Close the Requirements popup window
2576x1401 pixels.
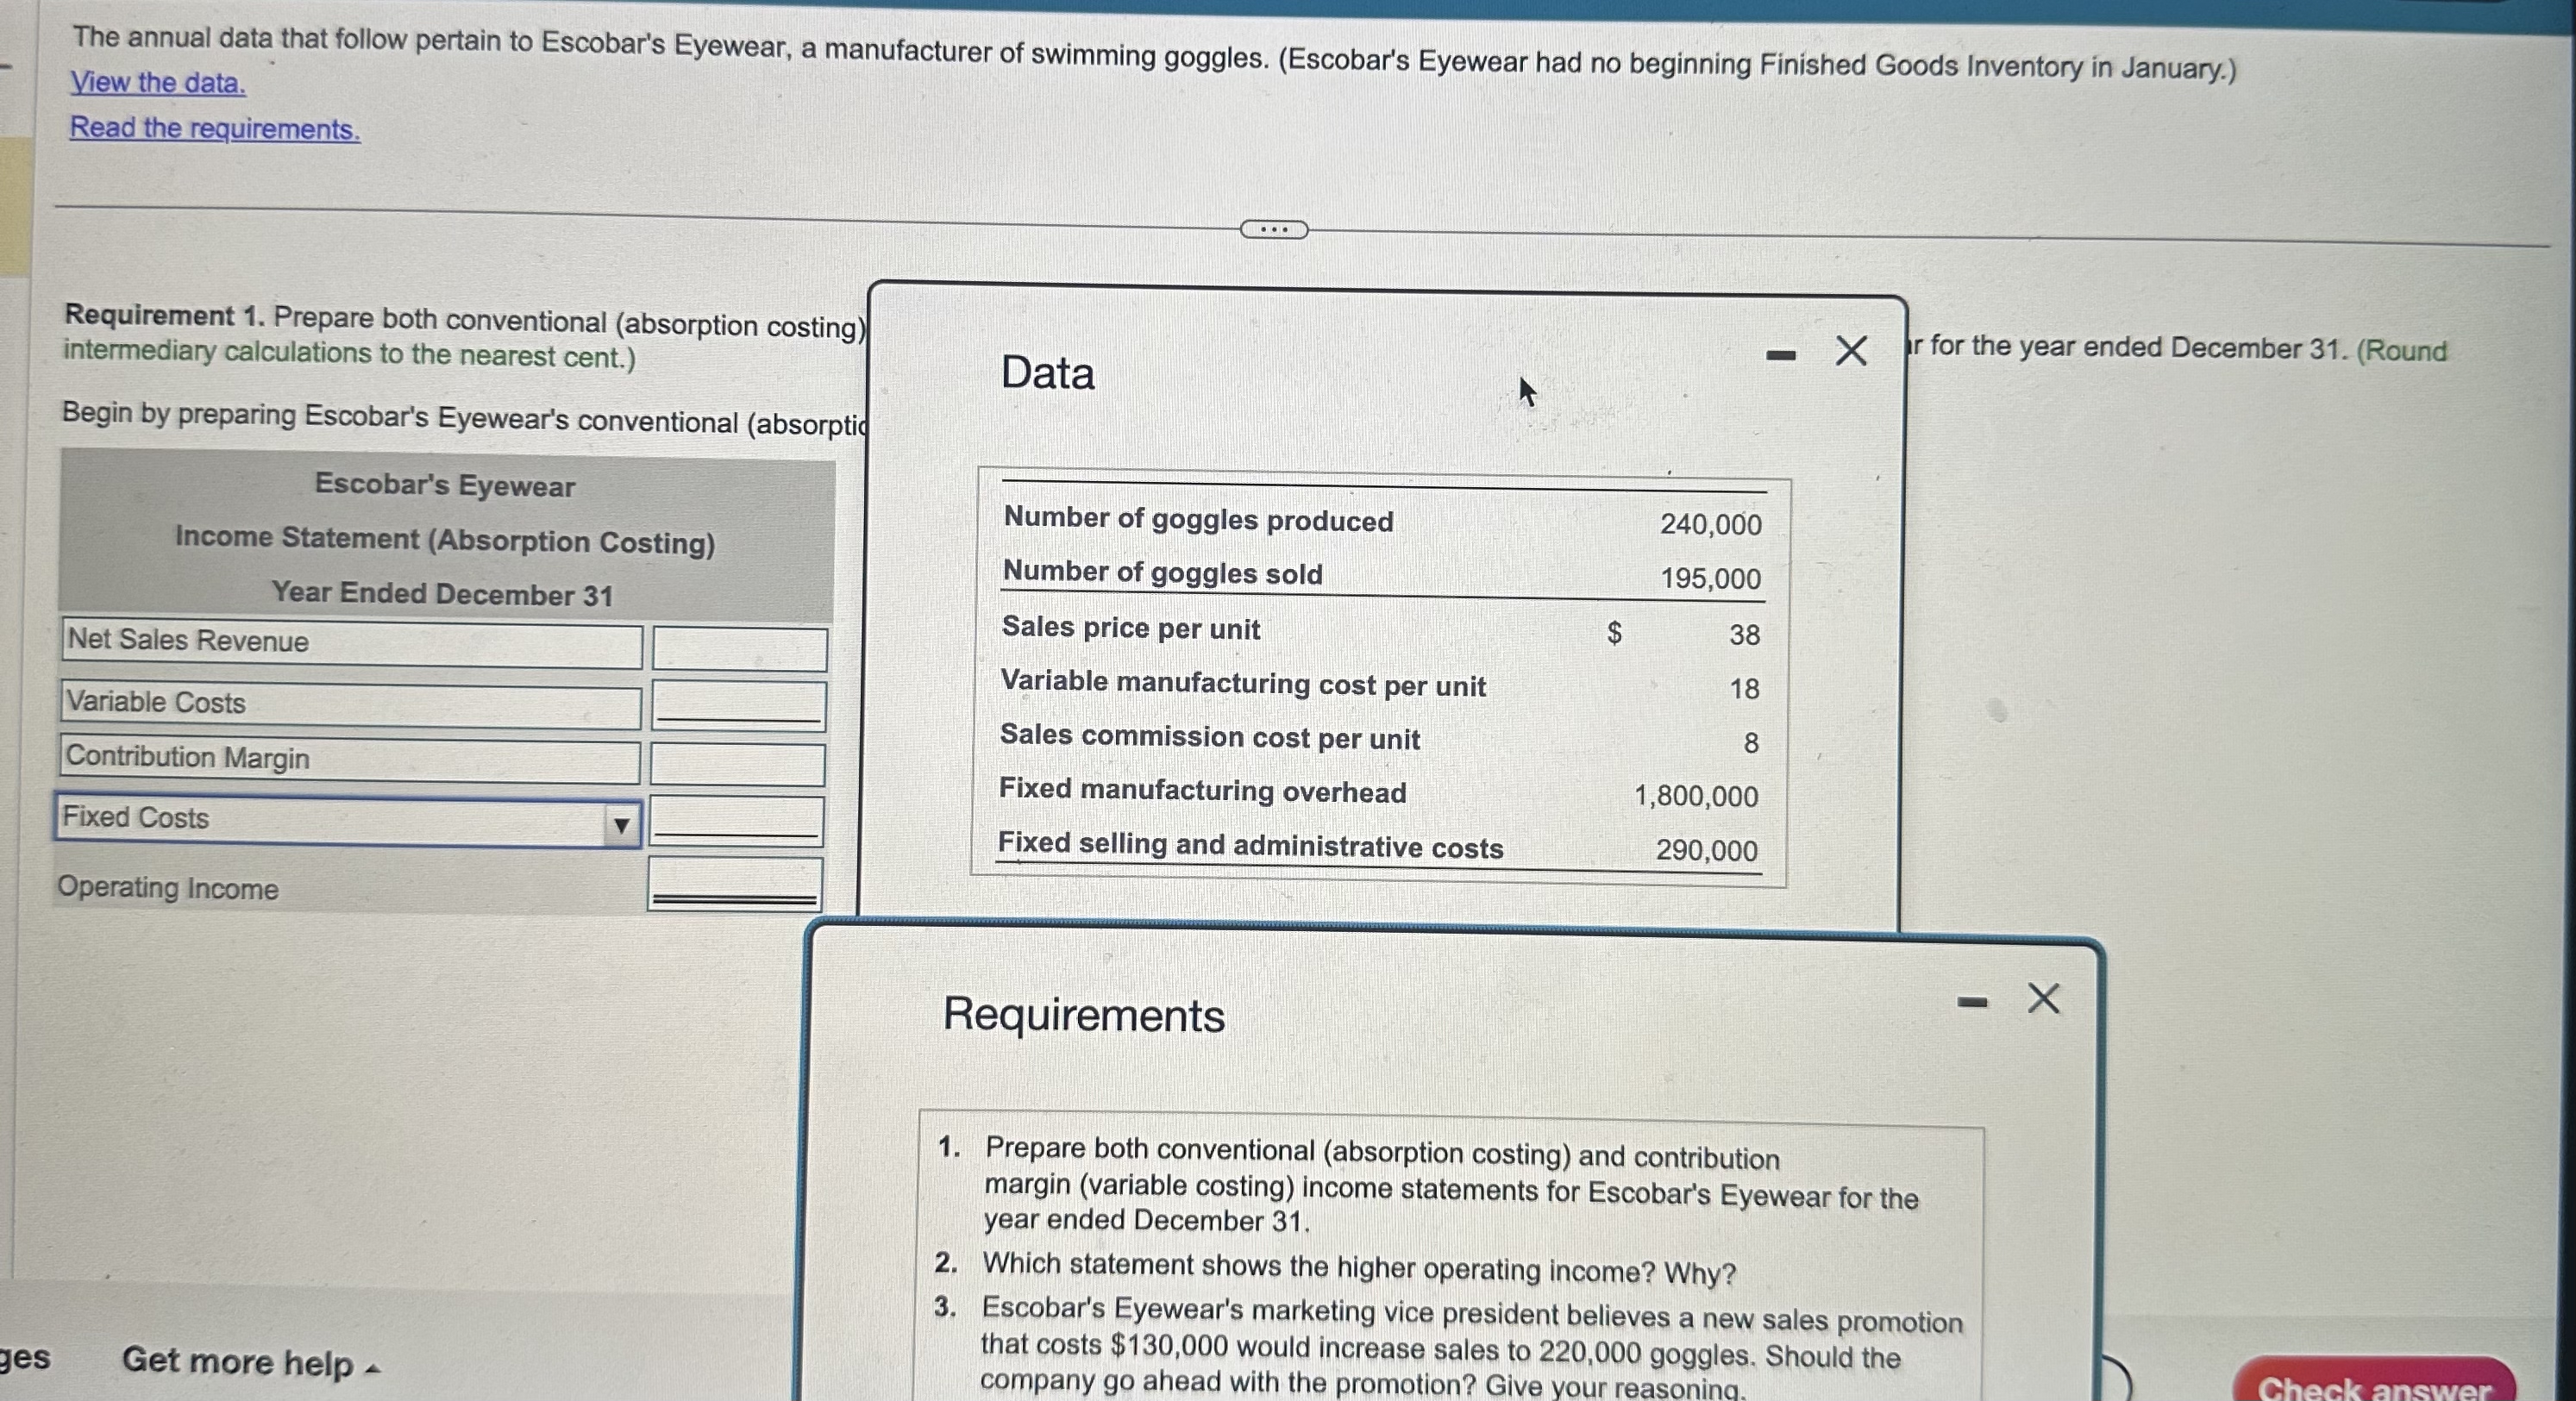point(2043,998)
